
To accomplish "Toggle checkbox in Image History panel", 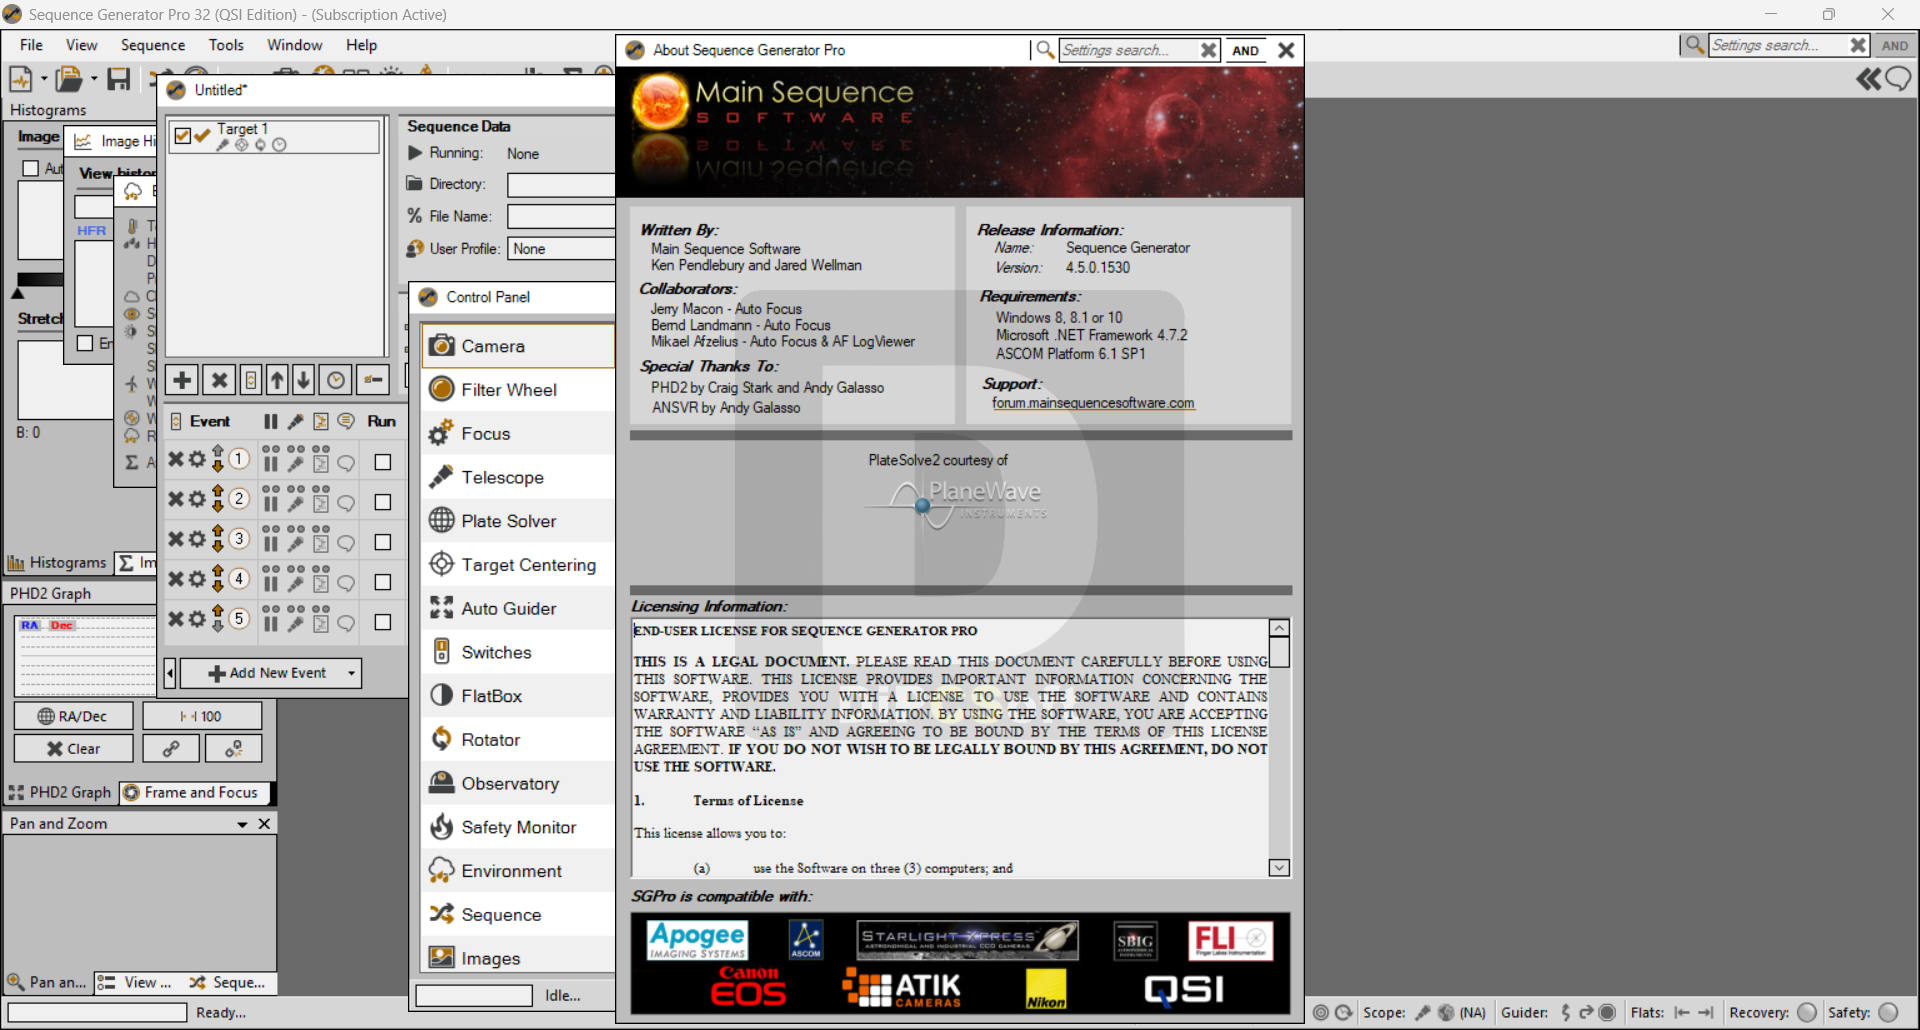I will [x=85, y=343].
